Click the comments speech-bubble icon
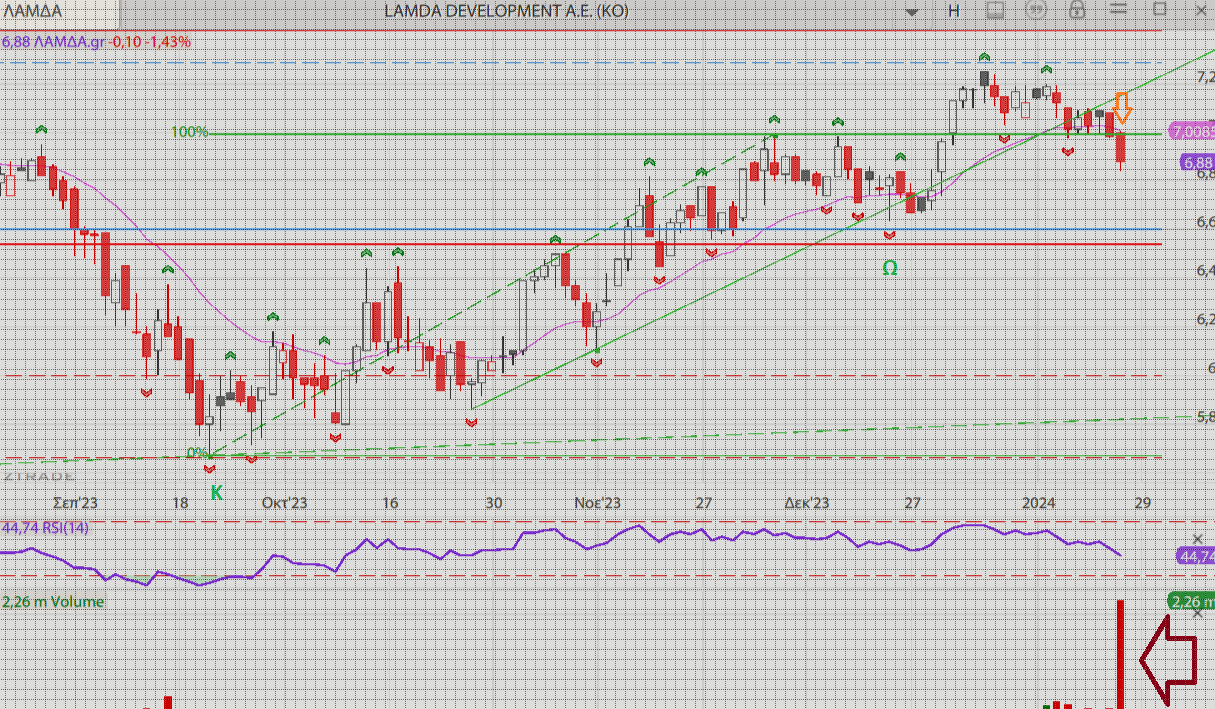Viewport: 1215px width, 709px height. pos(1037,10)
